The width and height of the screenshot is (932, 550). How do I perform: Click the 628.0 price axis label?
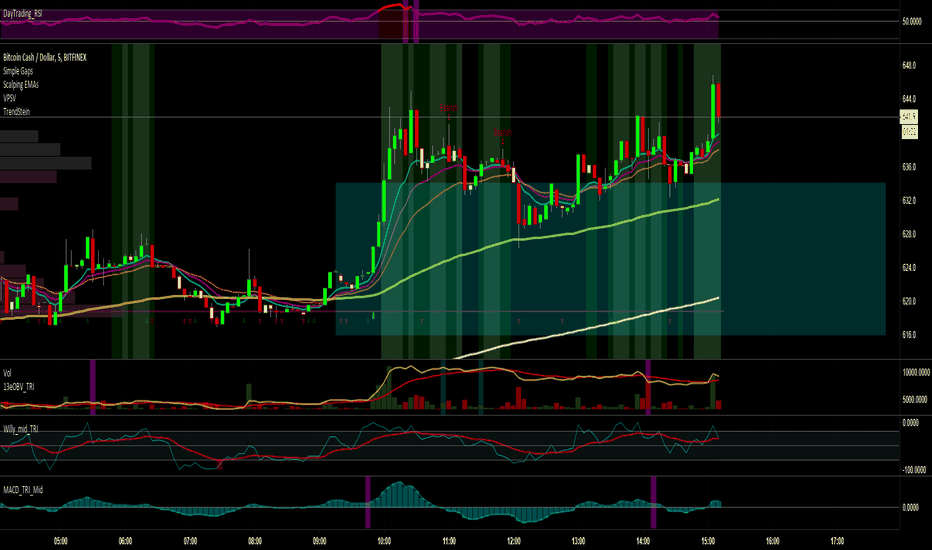pos(909,234)
